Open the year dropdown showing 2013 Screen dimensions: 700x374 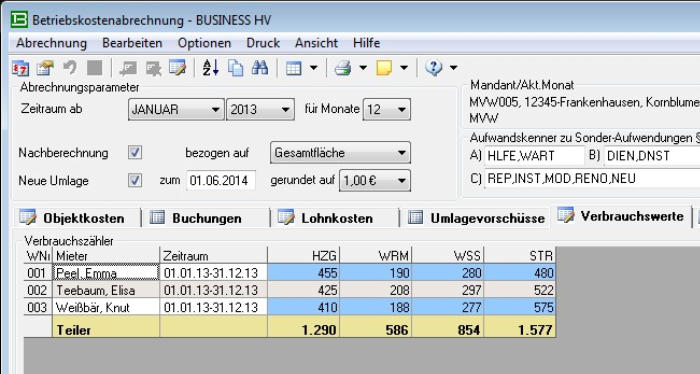point(260,110)
